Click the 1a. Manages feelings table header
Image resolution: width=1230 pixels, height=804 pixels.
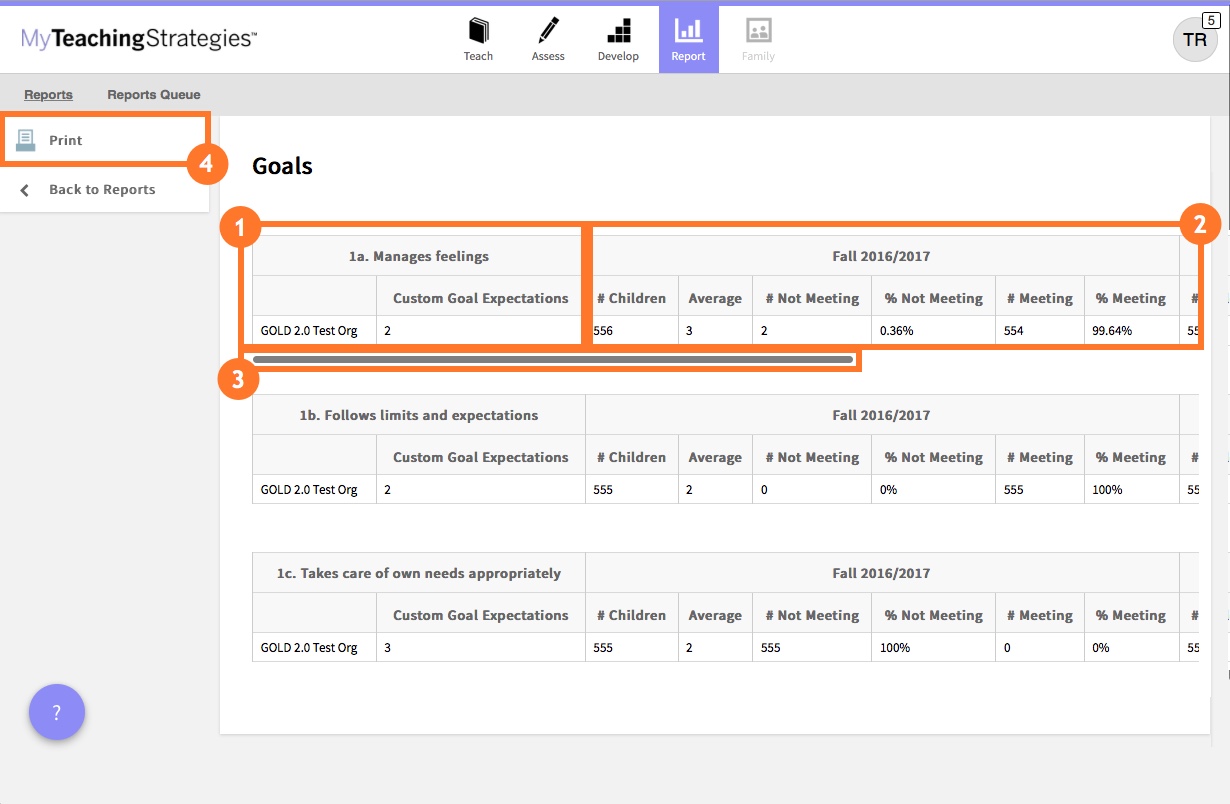point(418,256)
